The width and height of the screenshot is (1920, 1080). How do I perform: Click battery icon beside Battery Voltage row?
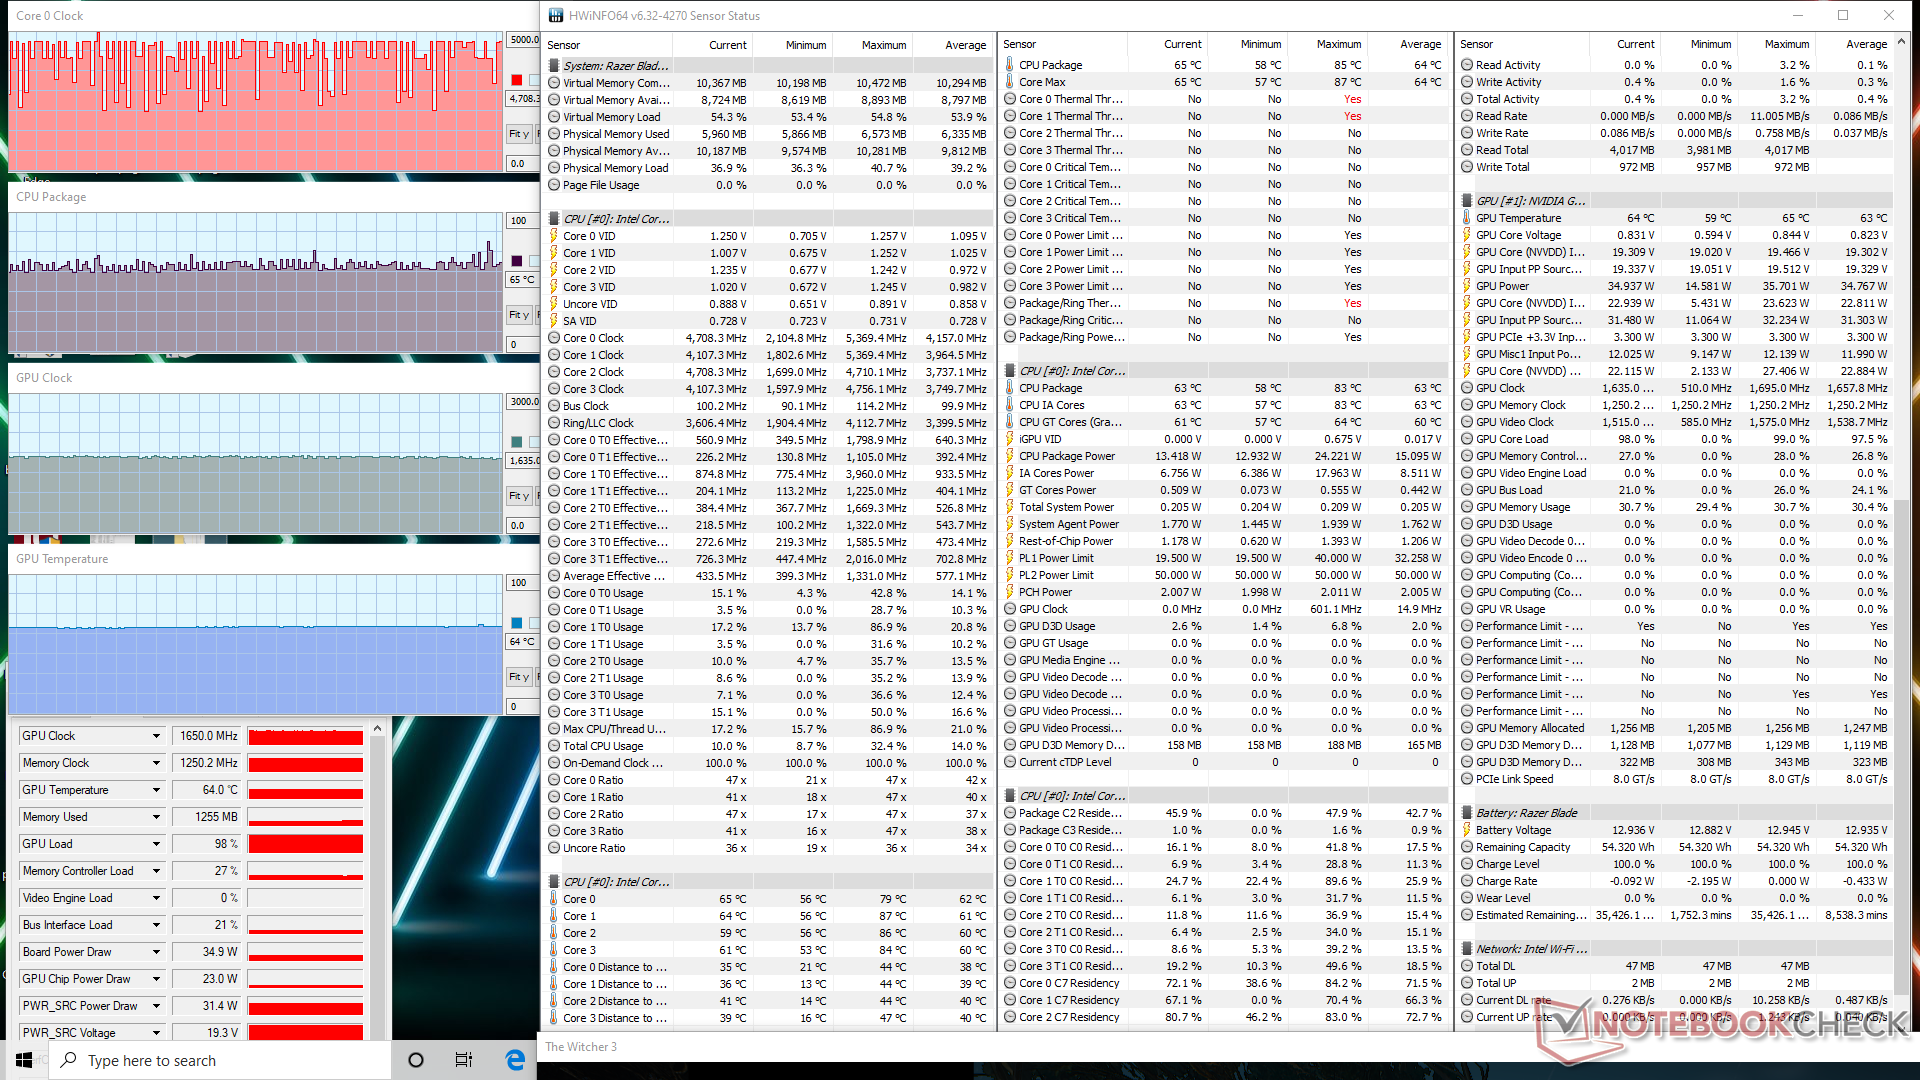[x=1467, y=830]
